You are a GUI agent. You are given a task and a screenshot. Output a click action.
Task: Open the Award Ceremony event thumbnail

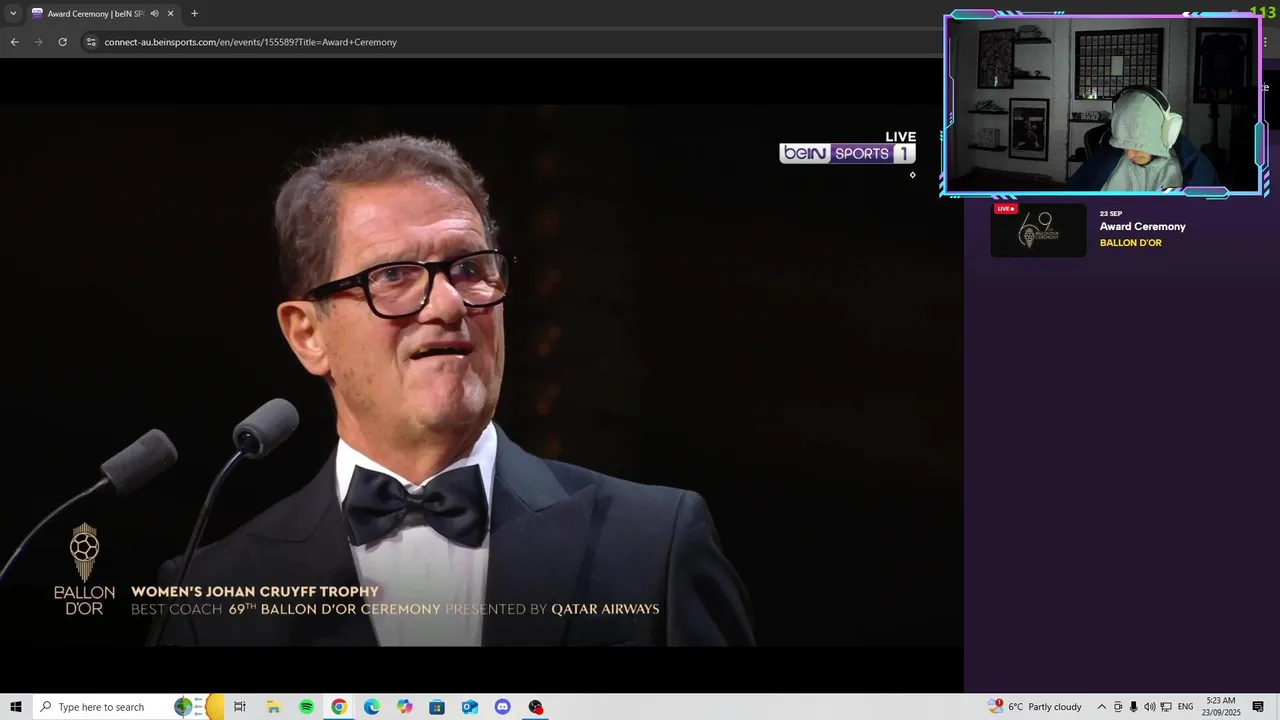pyautogui.click(x=1038, y=230)
